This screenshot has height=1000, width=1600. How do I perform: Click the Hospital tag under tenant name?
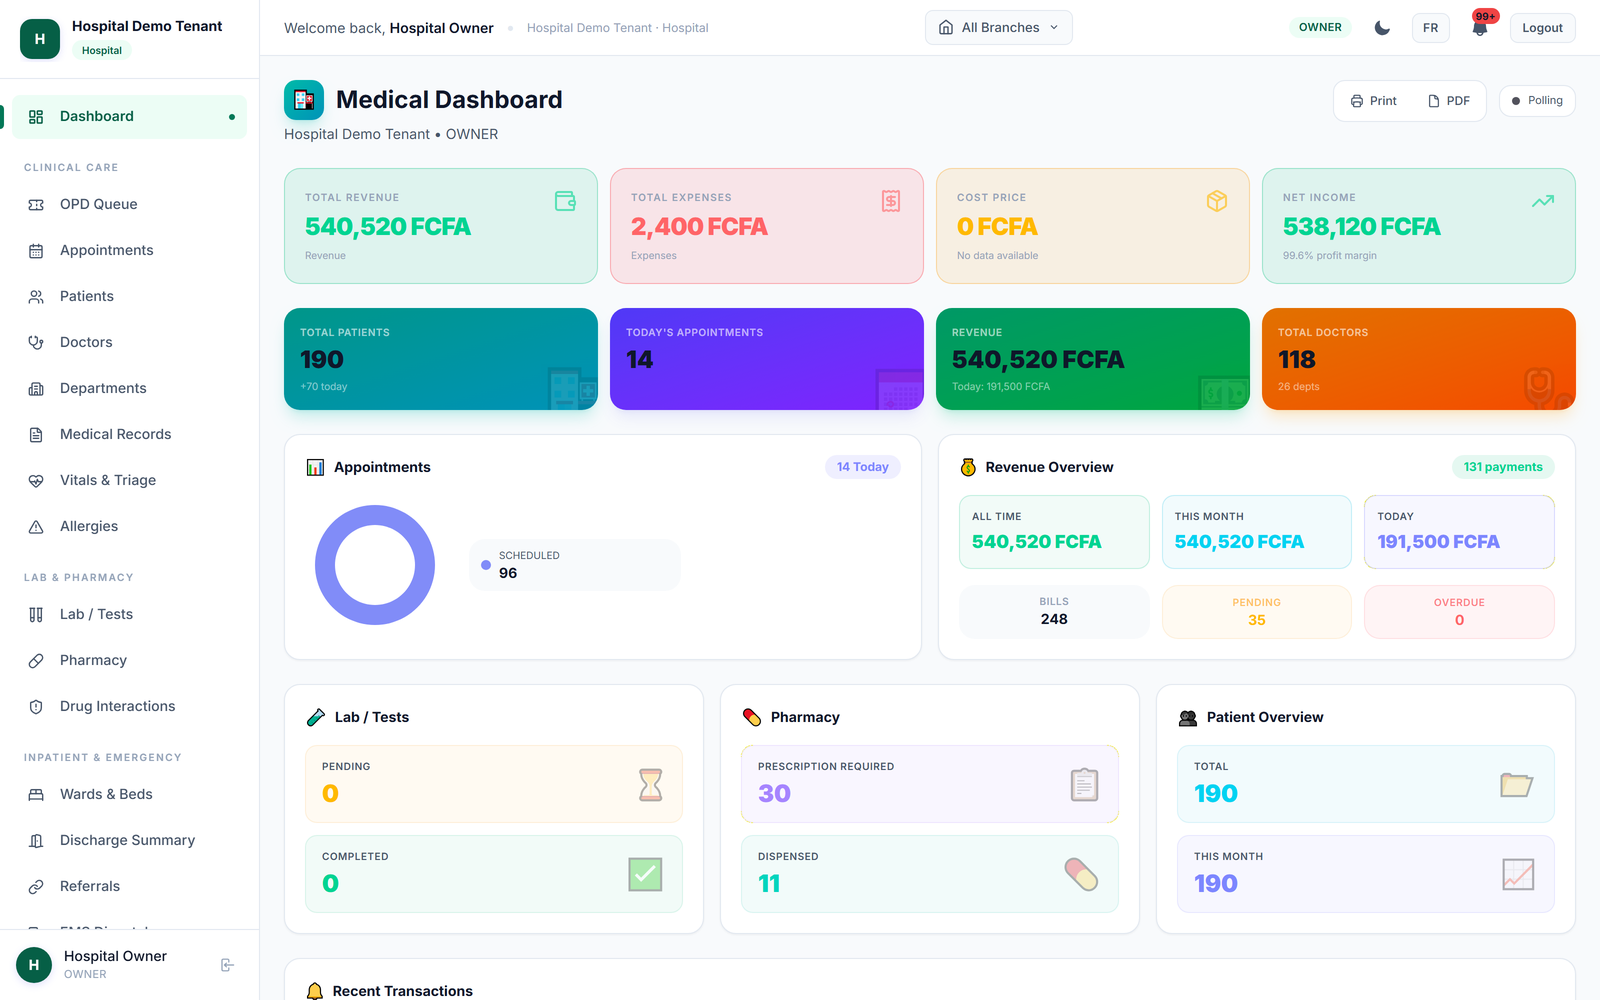(x=102, y=50)
